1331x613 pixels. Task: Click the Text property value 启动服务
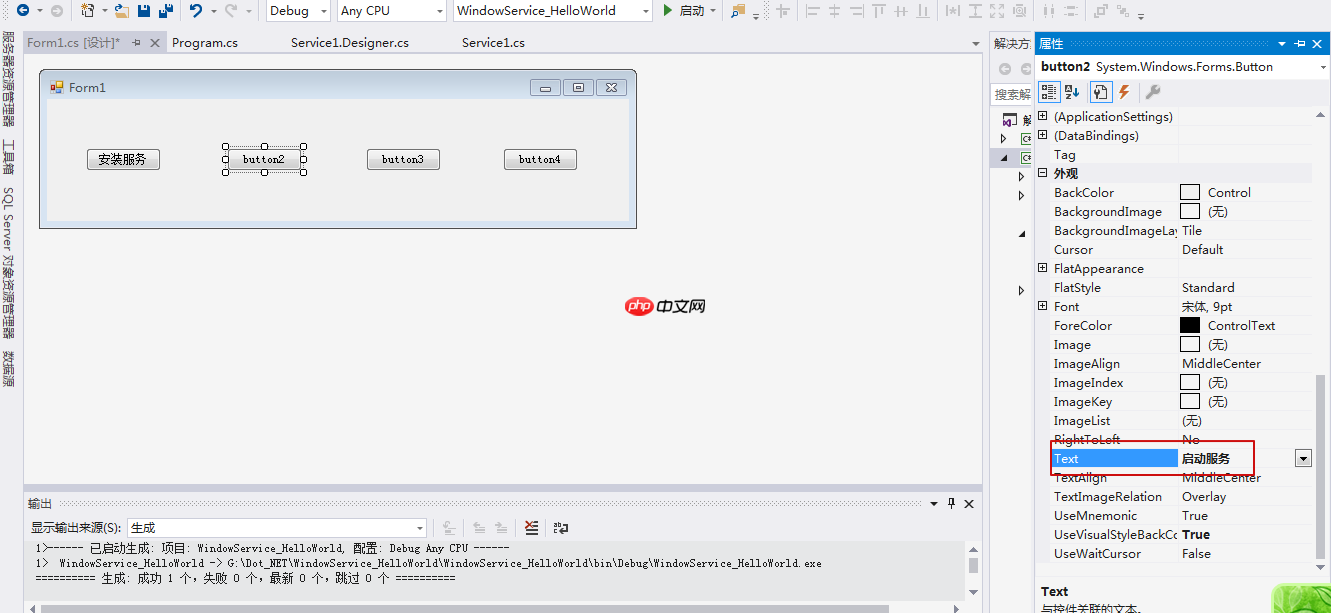point(1206,459)
